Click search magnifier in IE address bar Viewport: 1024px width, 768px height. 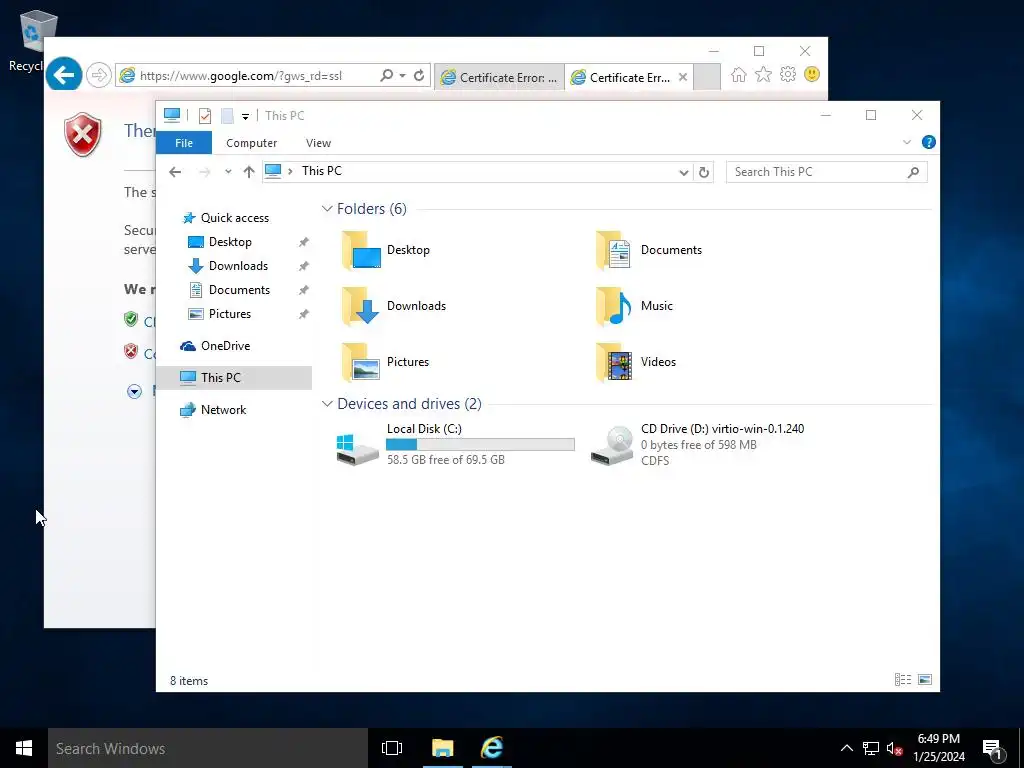[x=387, y=75]
